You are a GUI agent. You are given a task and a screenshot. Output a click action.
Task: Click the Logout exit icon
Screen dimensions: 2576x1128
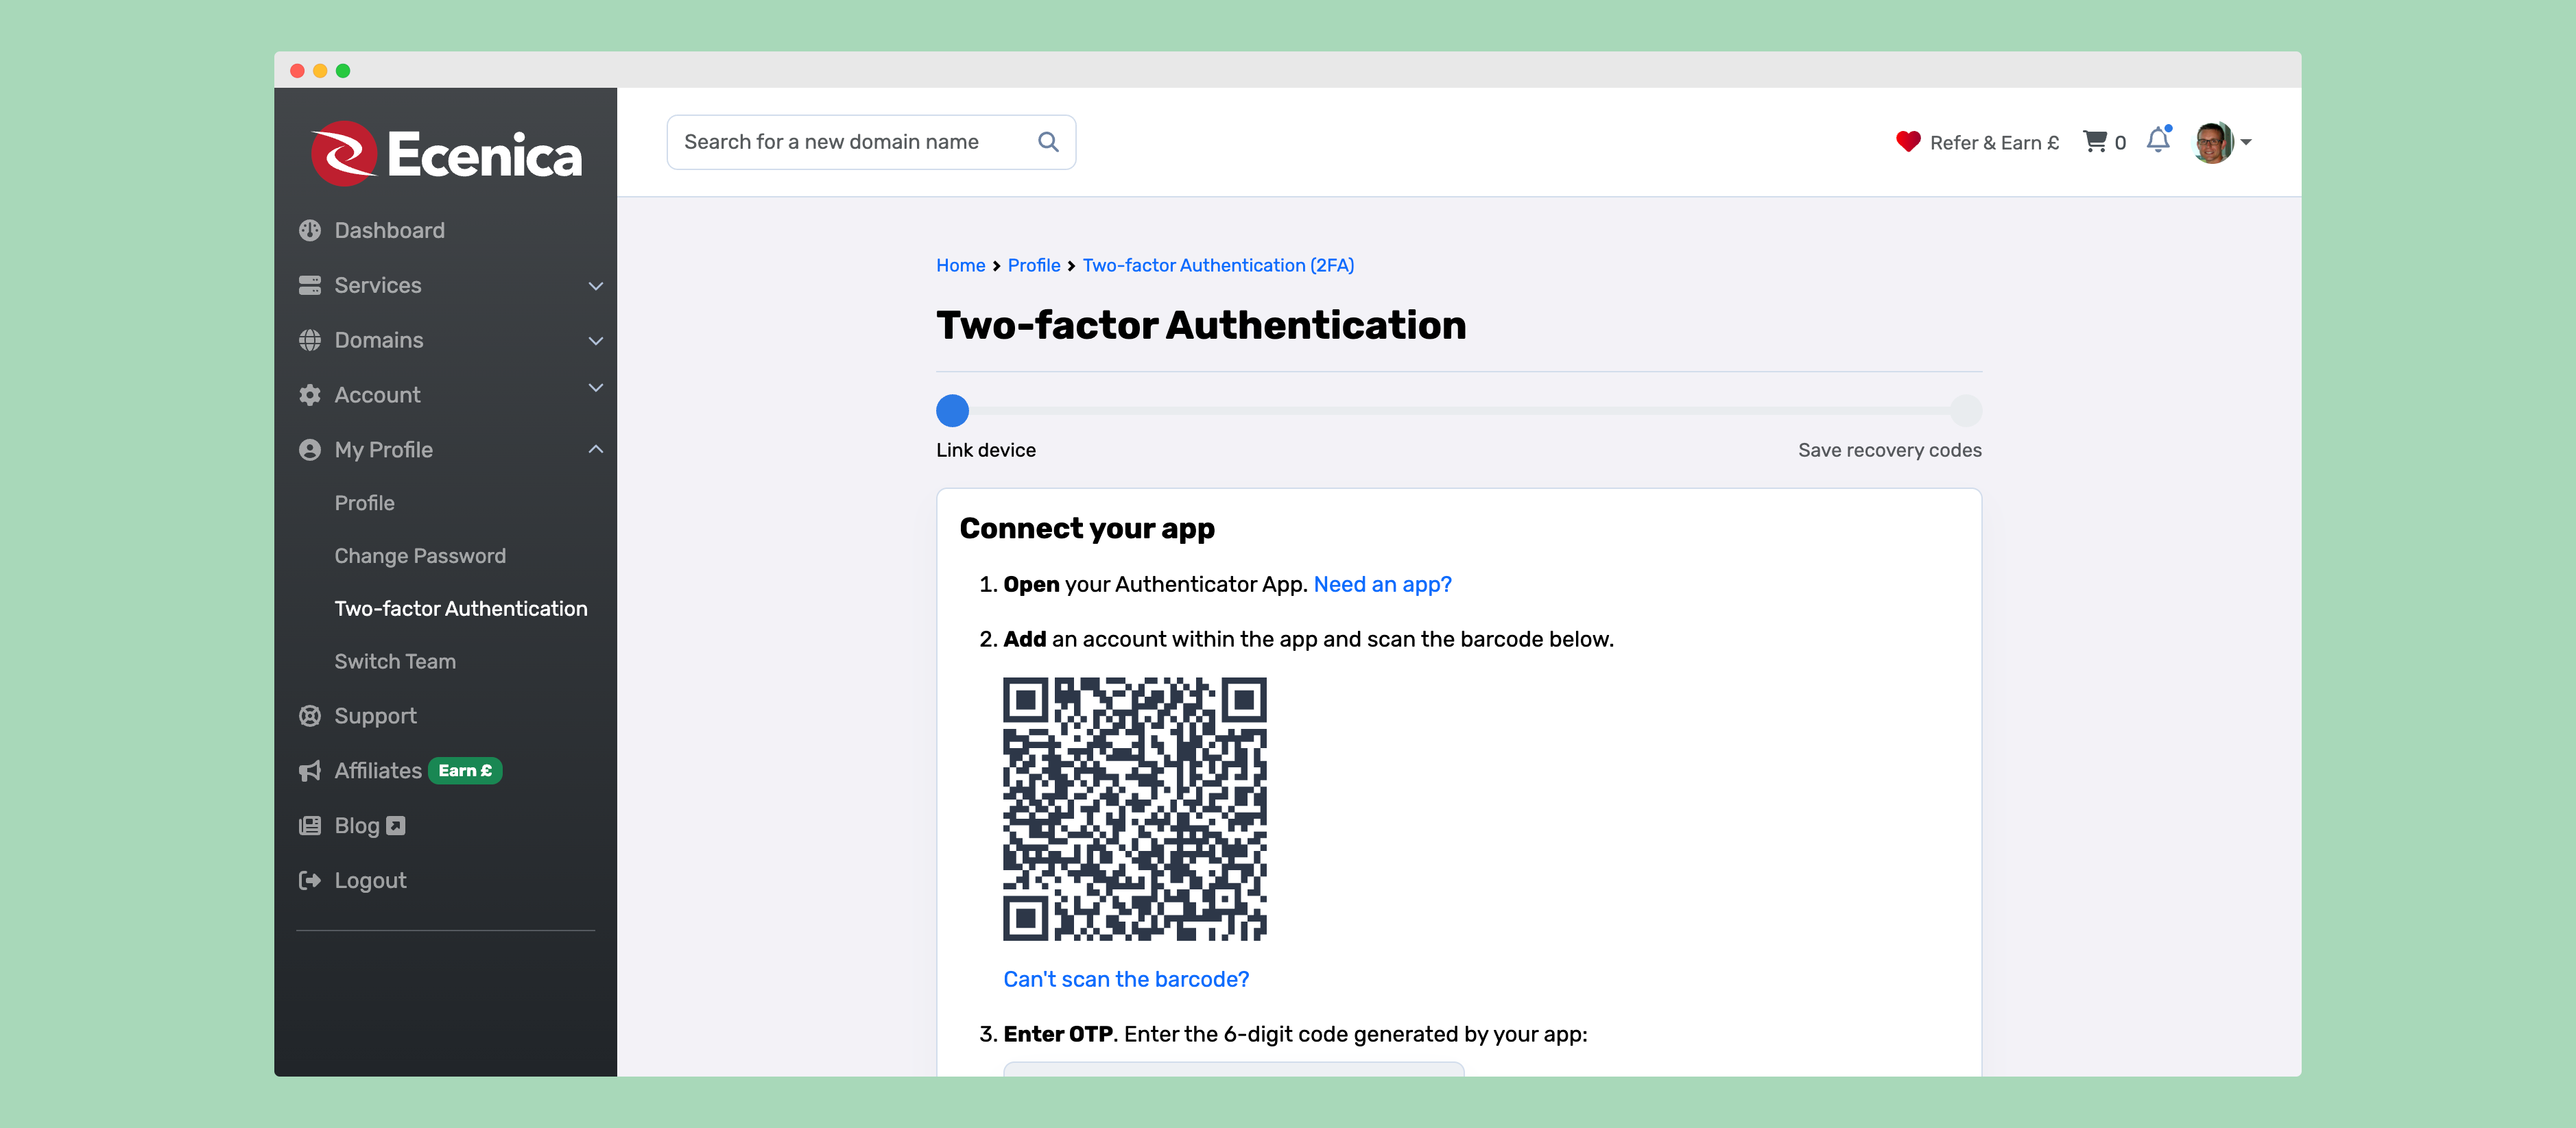coord(310,881)
